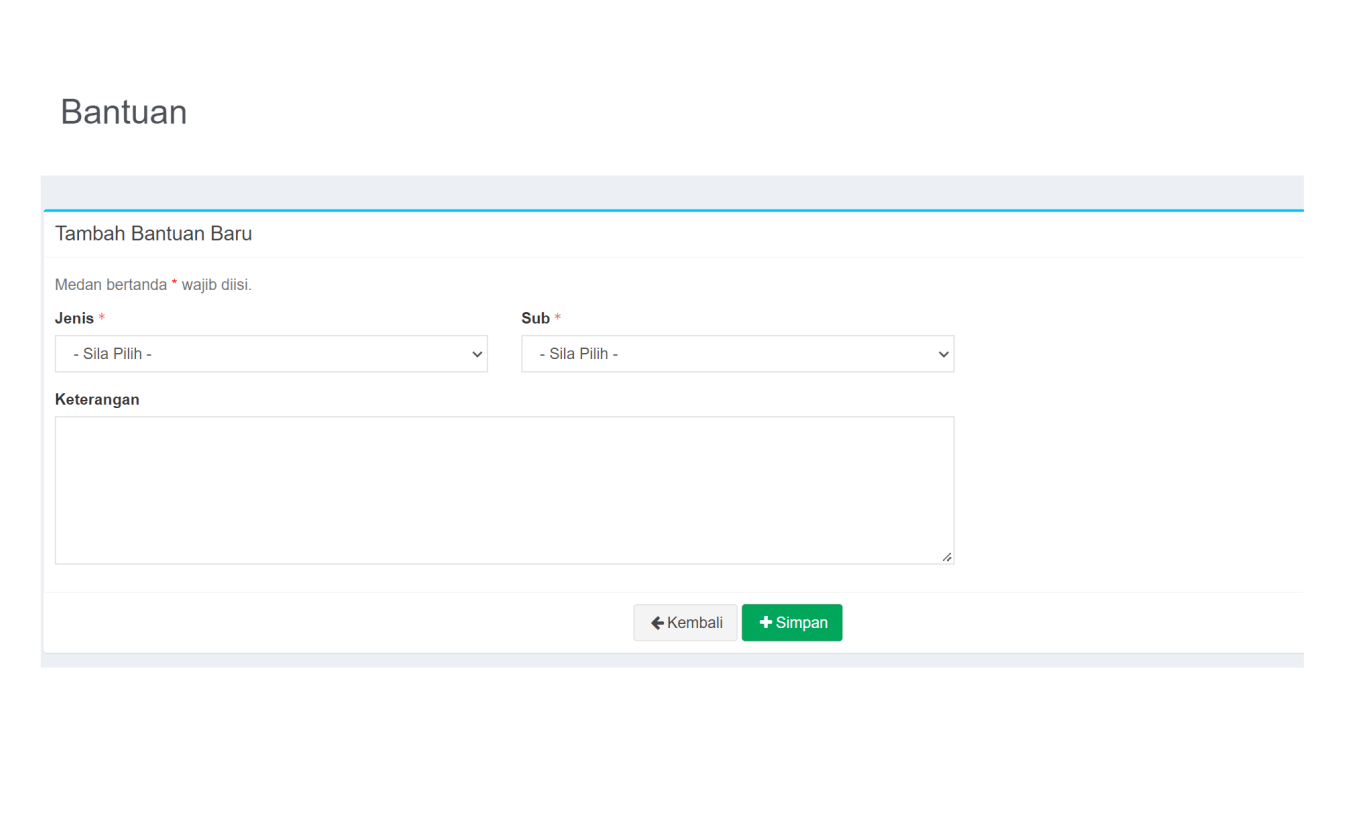Open the Sub selection dropdown
This screenshot has width=1351, height=814.
point(737,353)
